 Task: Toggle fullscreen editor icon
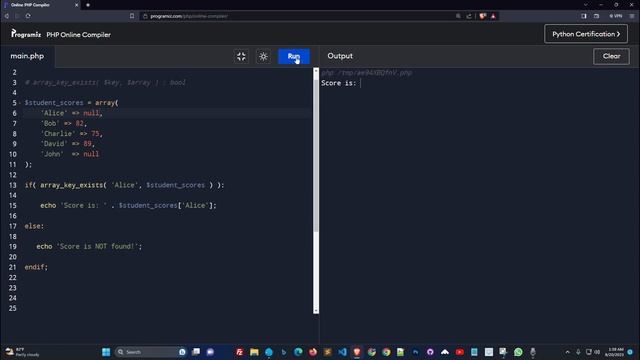[x=241, y=56]
